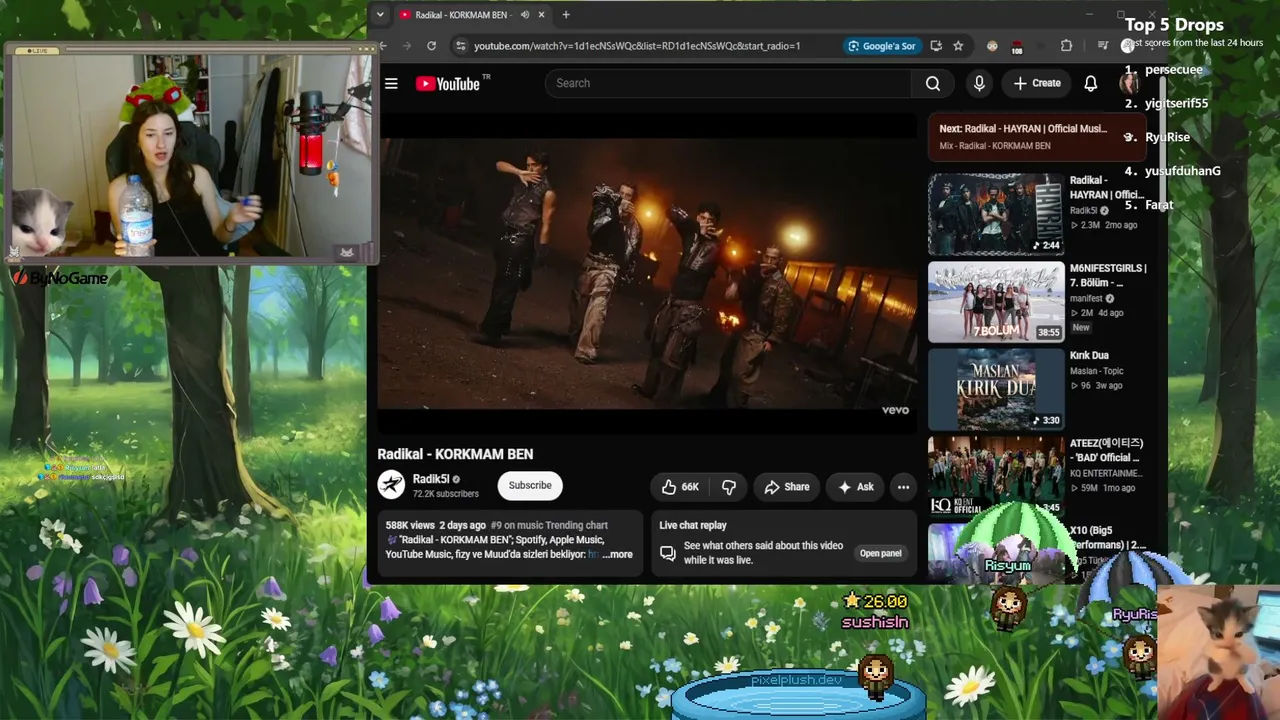This screenshot has height=720, width=1280.
Task: Open Kırık Dua video thumbnail
Action: point(996,389)
